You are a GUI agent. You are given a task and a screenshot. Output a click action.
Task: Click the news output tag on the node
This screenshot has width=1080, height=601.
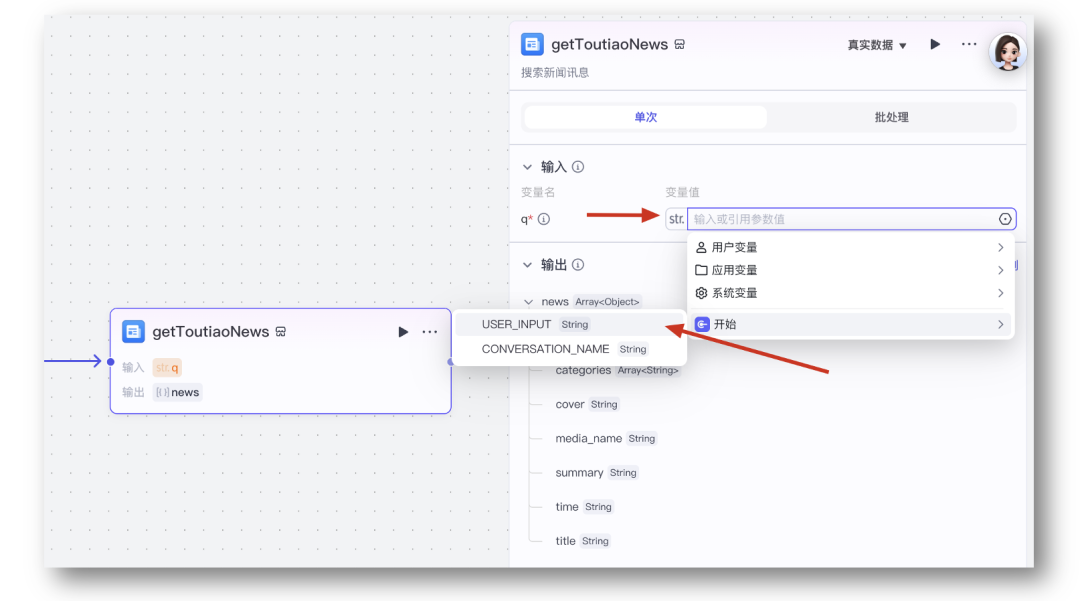(x=178, y=392)
